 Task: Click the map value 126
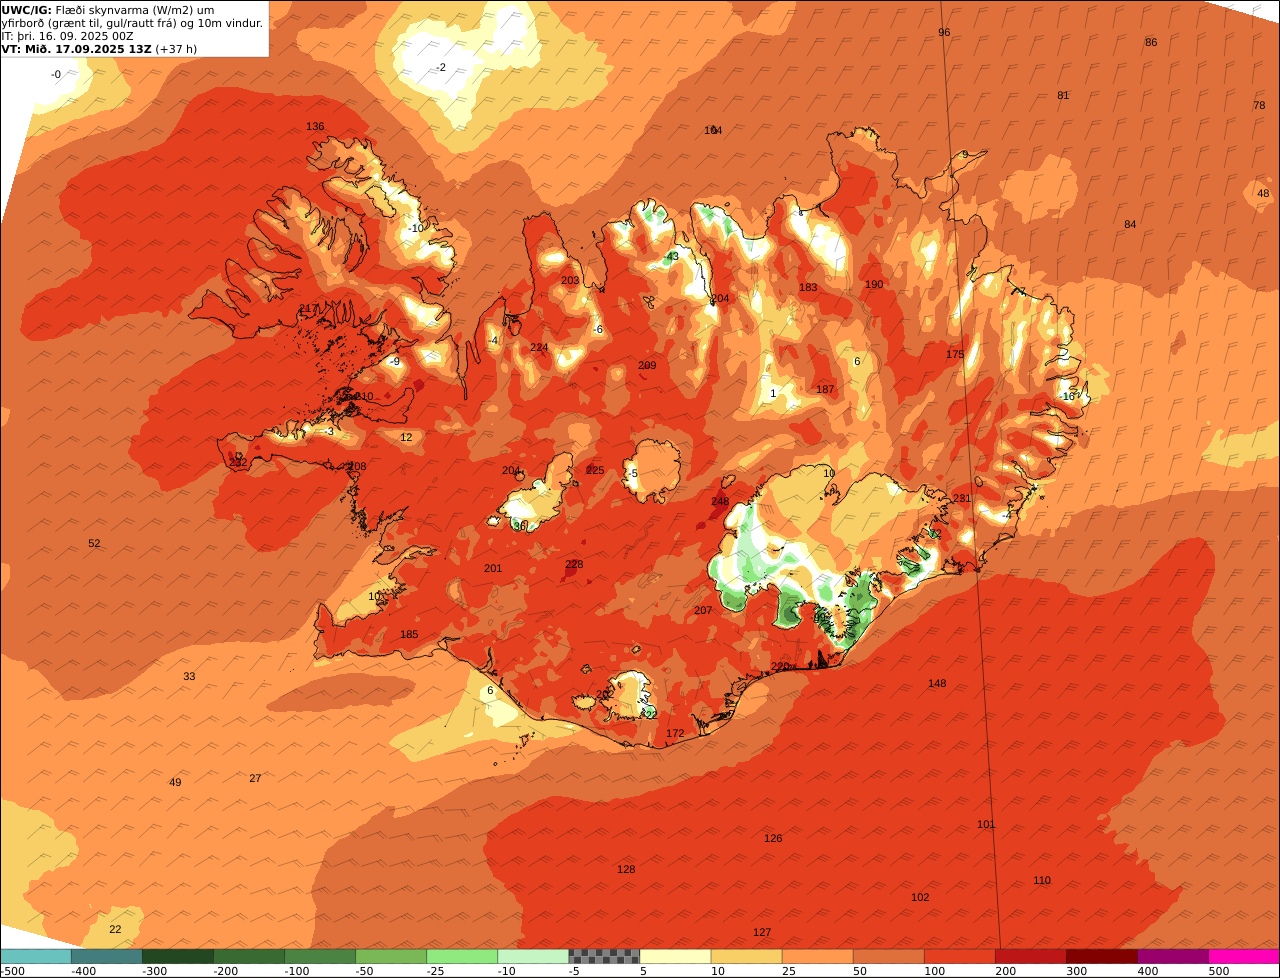click(773, 839)
